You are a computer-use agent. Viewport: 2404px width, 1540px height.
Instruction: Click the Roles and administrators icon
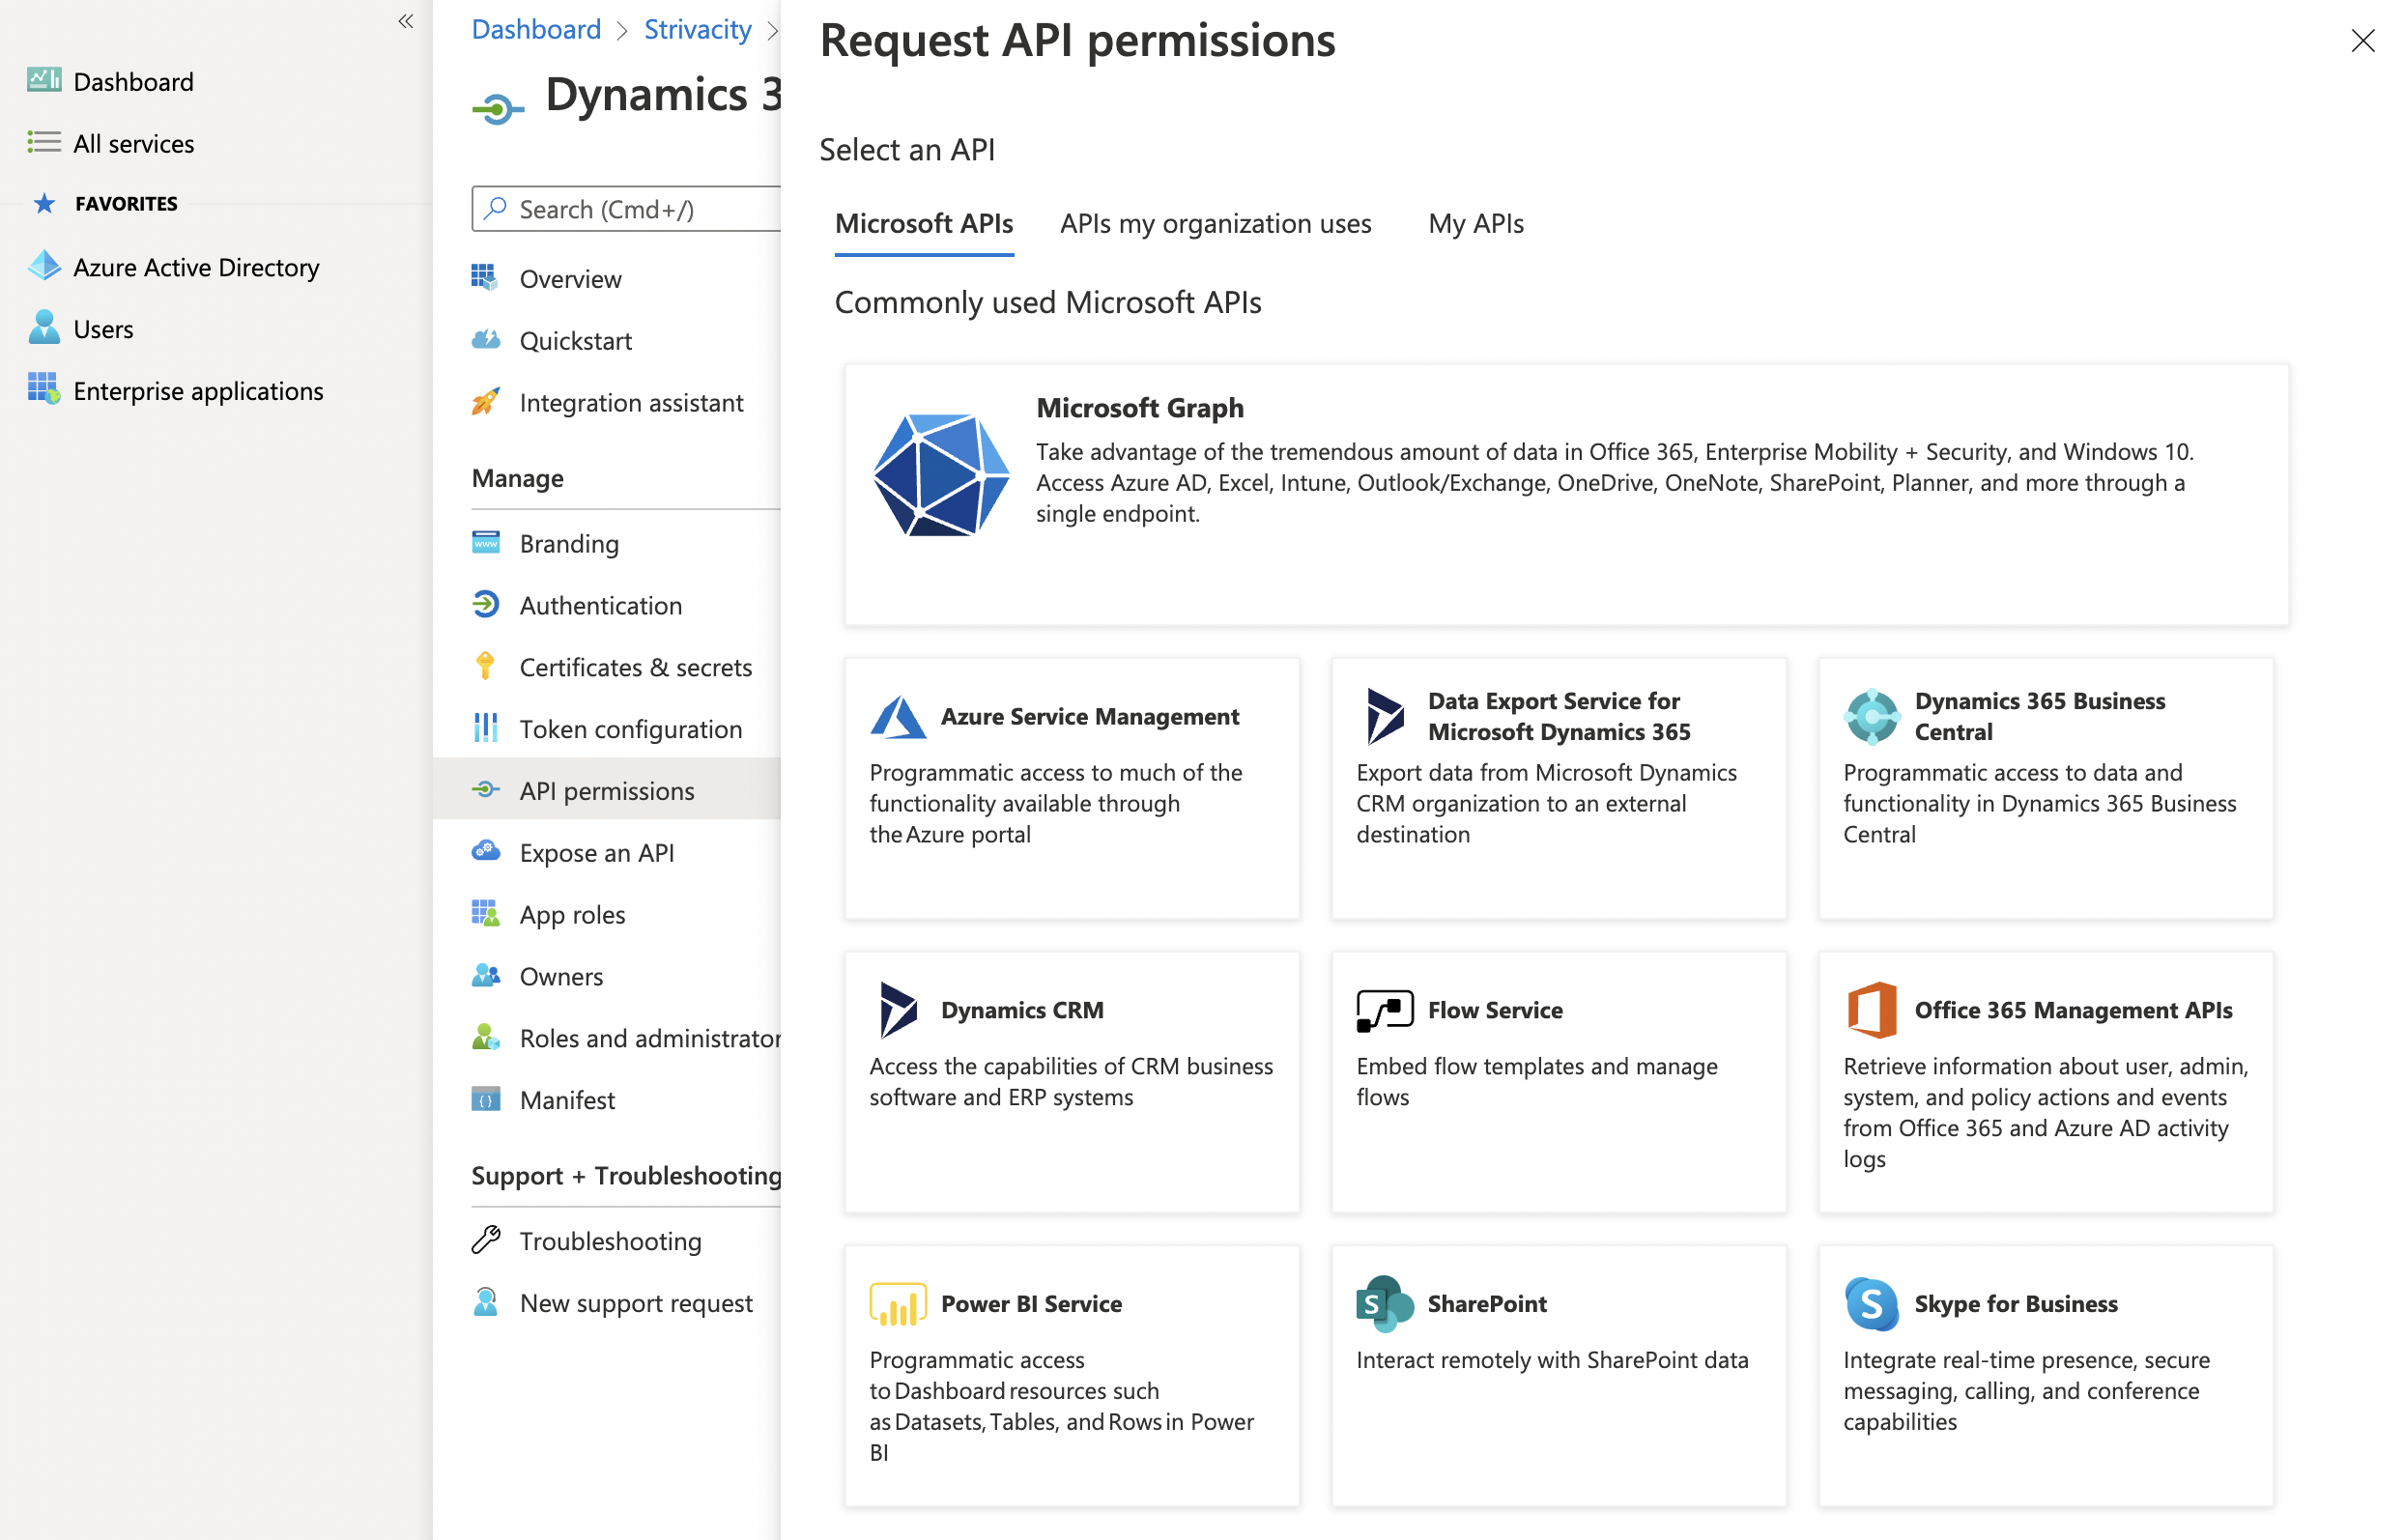pos(485,1038)
